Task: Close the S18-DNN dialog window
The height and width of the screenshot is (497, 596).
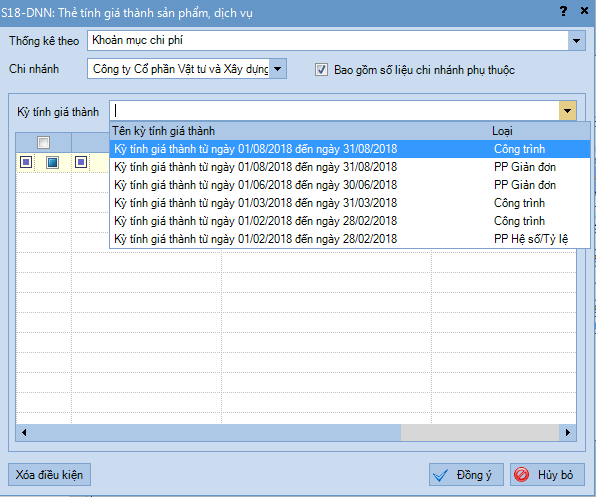Action: 584,11
